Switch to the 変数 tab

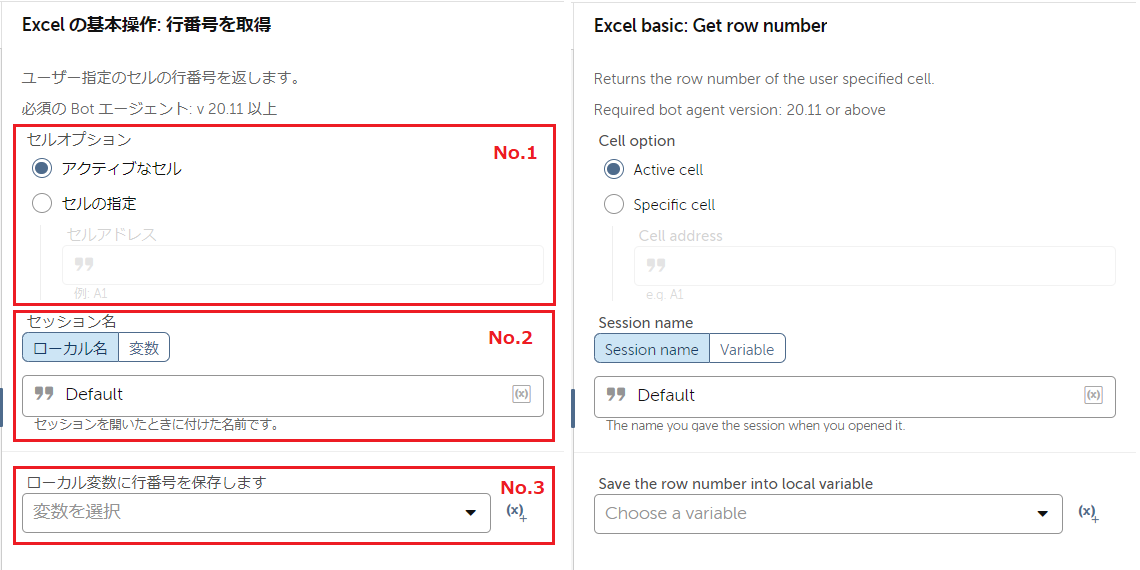[x=144, y=347]
